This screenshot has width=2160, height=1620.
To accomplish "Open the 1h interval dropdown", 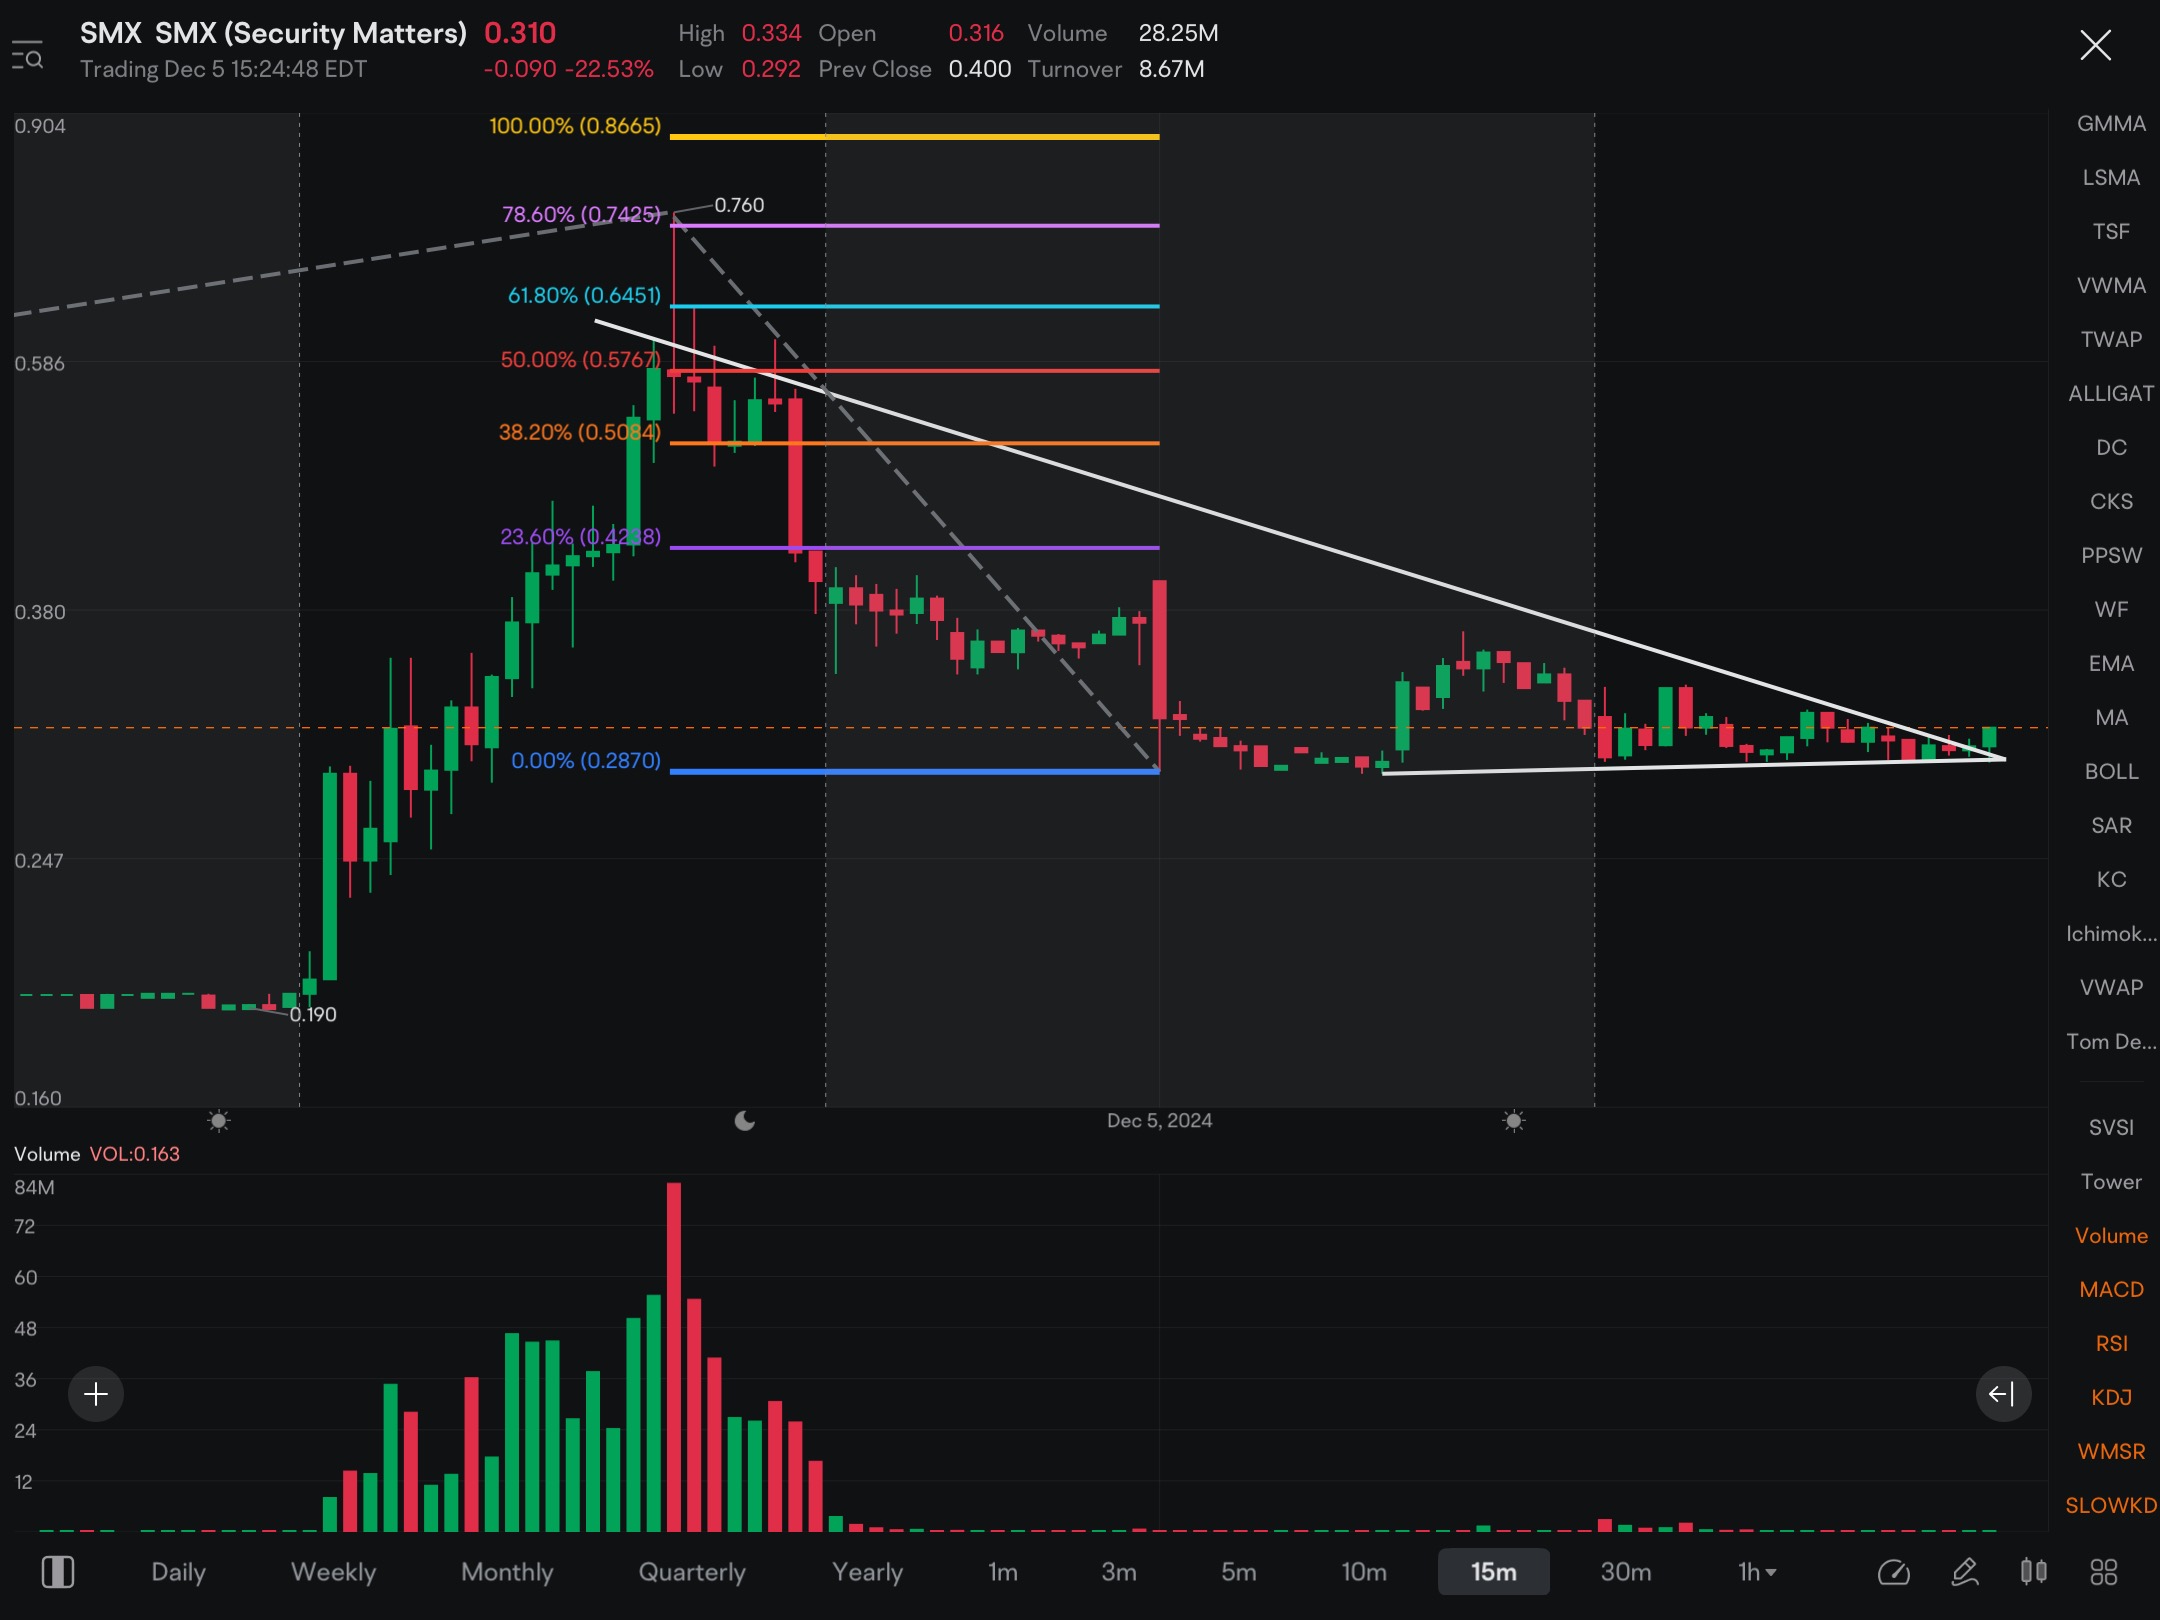I will (1757, 1572).
